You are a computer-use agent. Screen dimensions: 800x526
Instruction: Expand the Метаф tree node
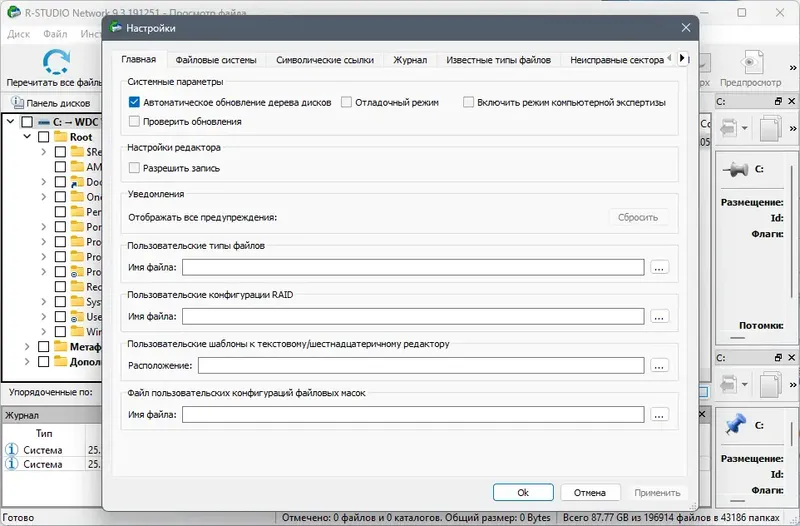(27, 346)
